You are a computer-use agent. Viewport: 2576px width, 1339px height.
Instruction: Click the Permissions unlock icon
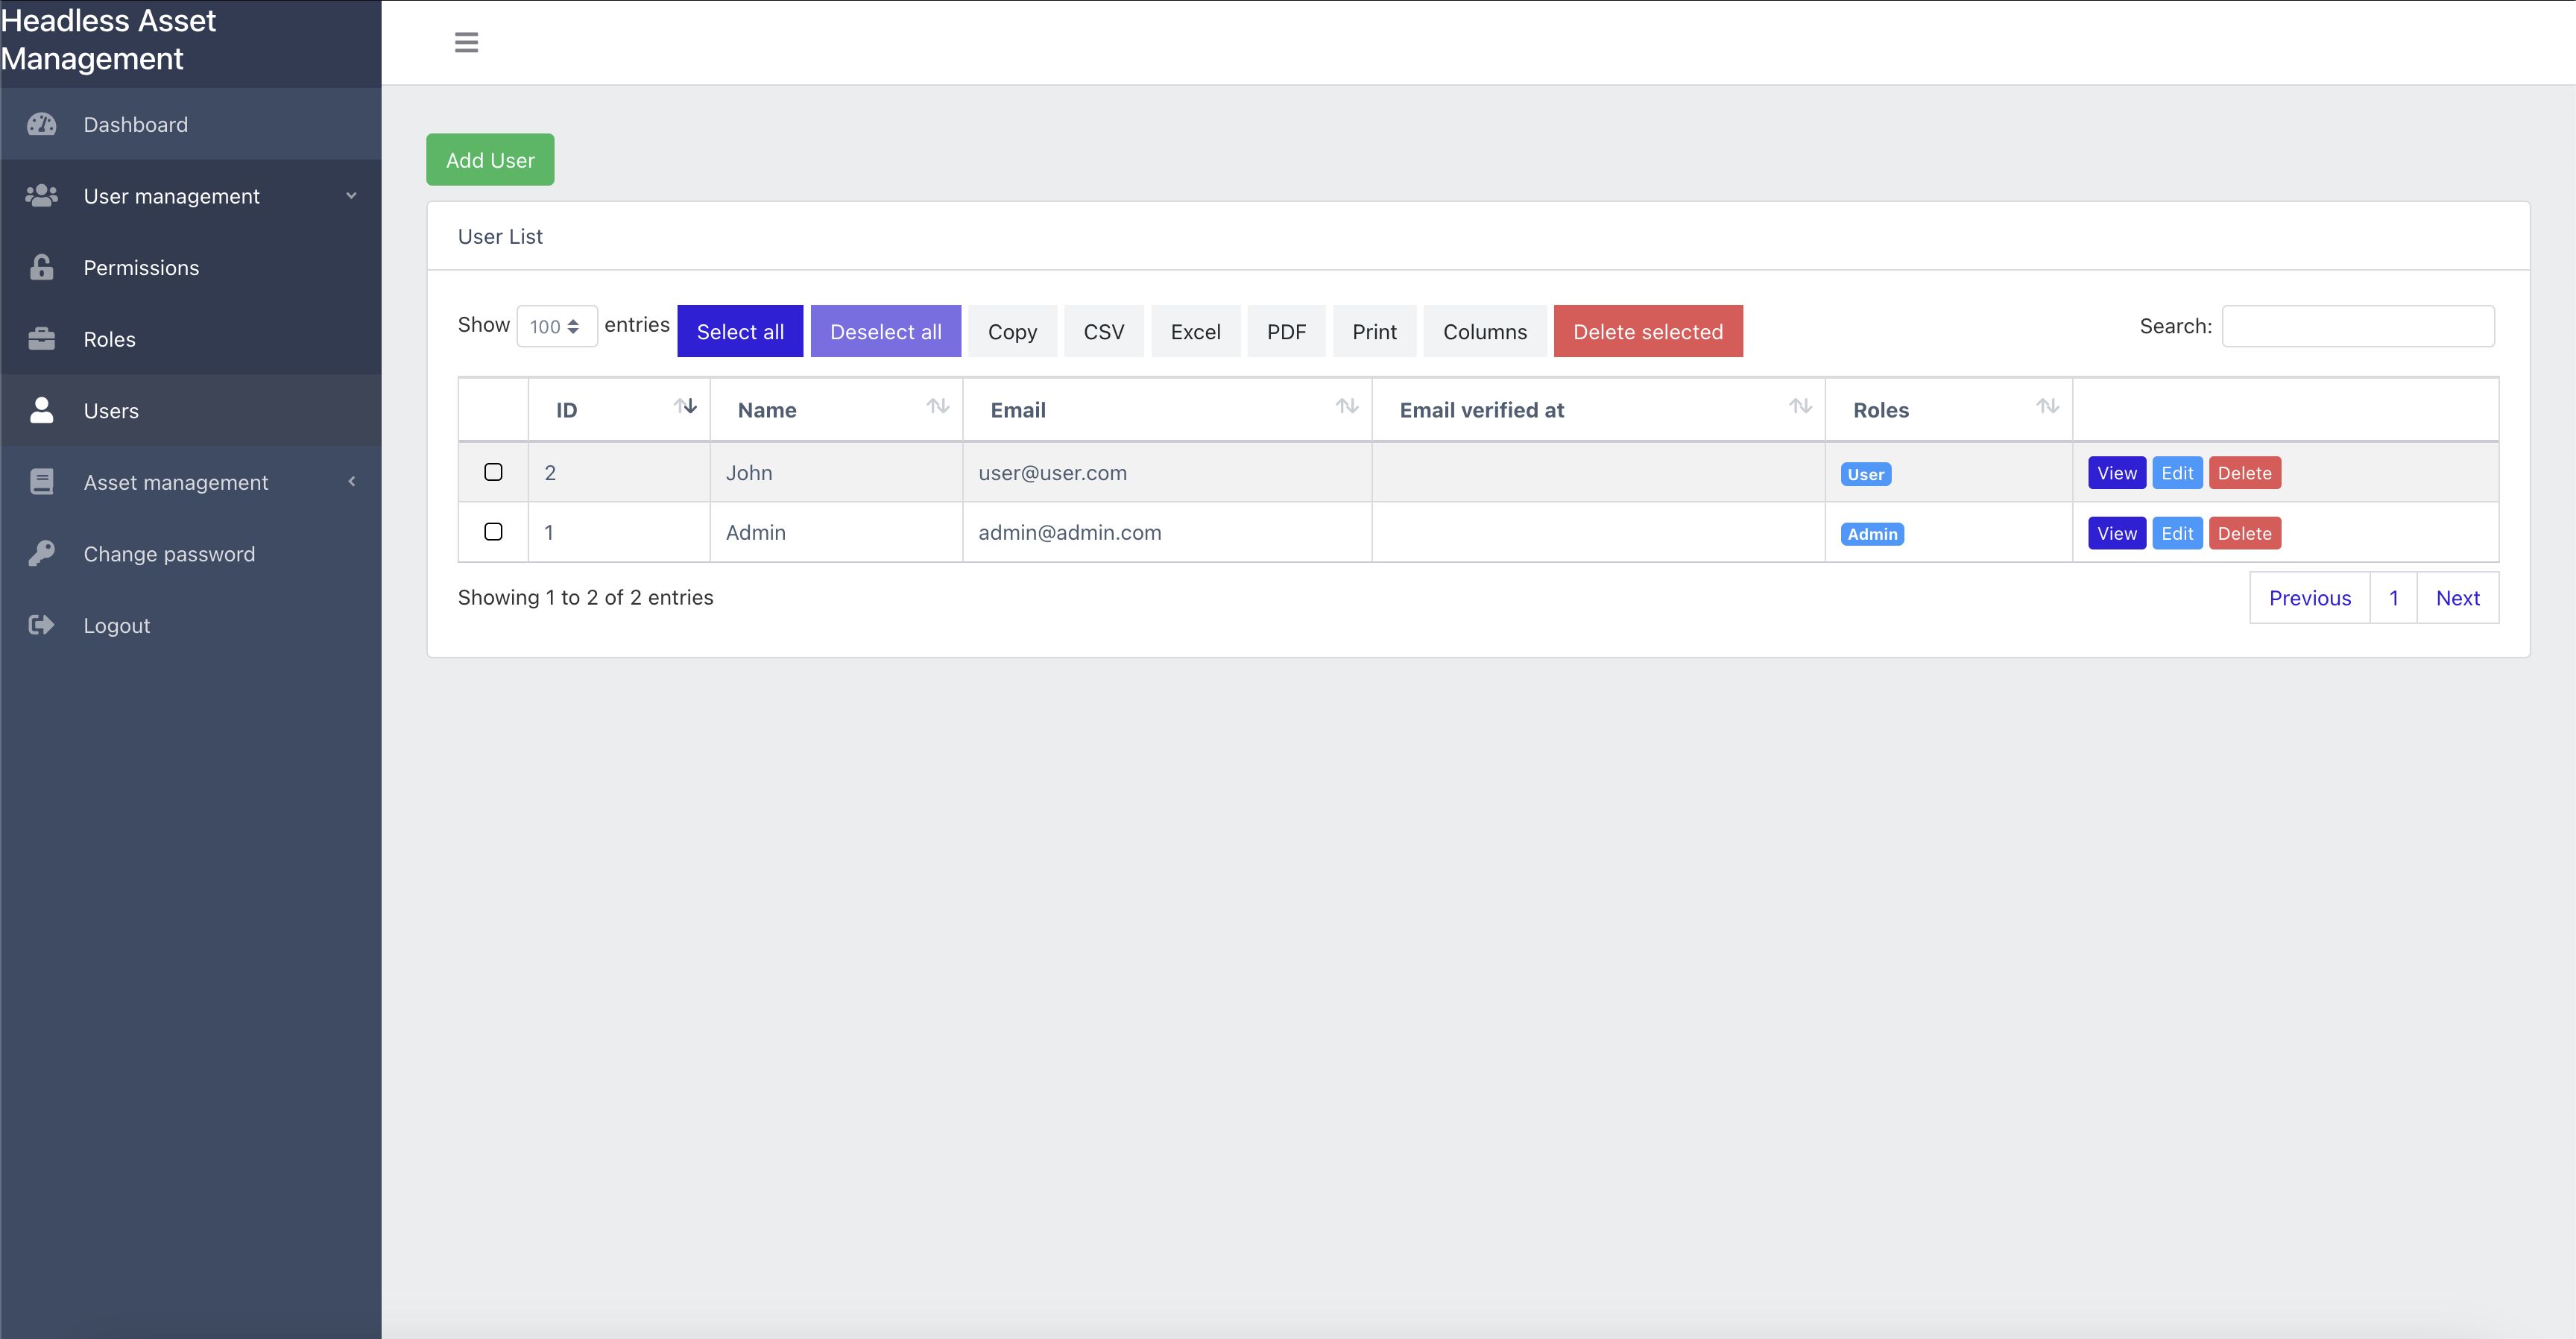[x=41, y=267]
